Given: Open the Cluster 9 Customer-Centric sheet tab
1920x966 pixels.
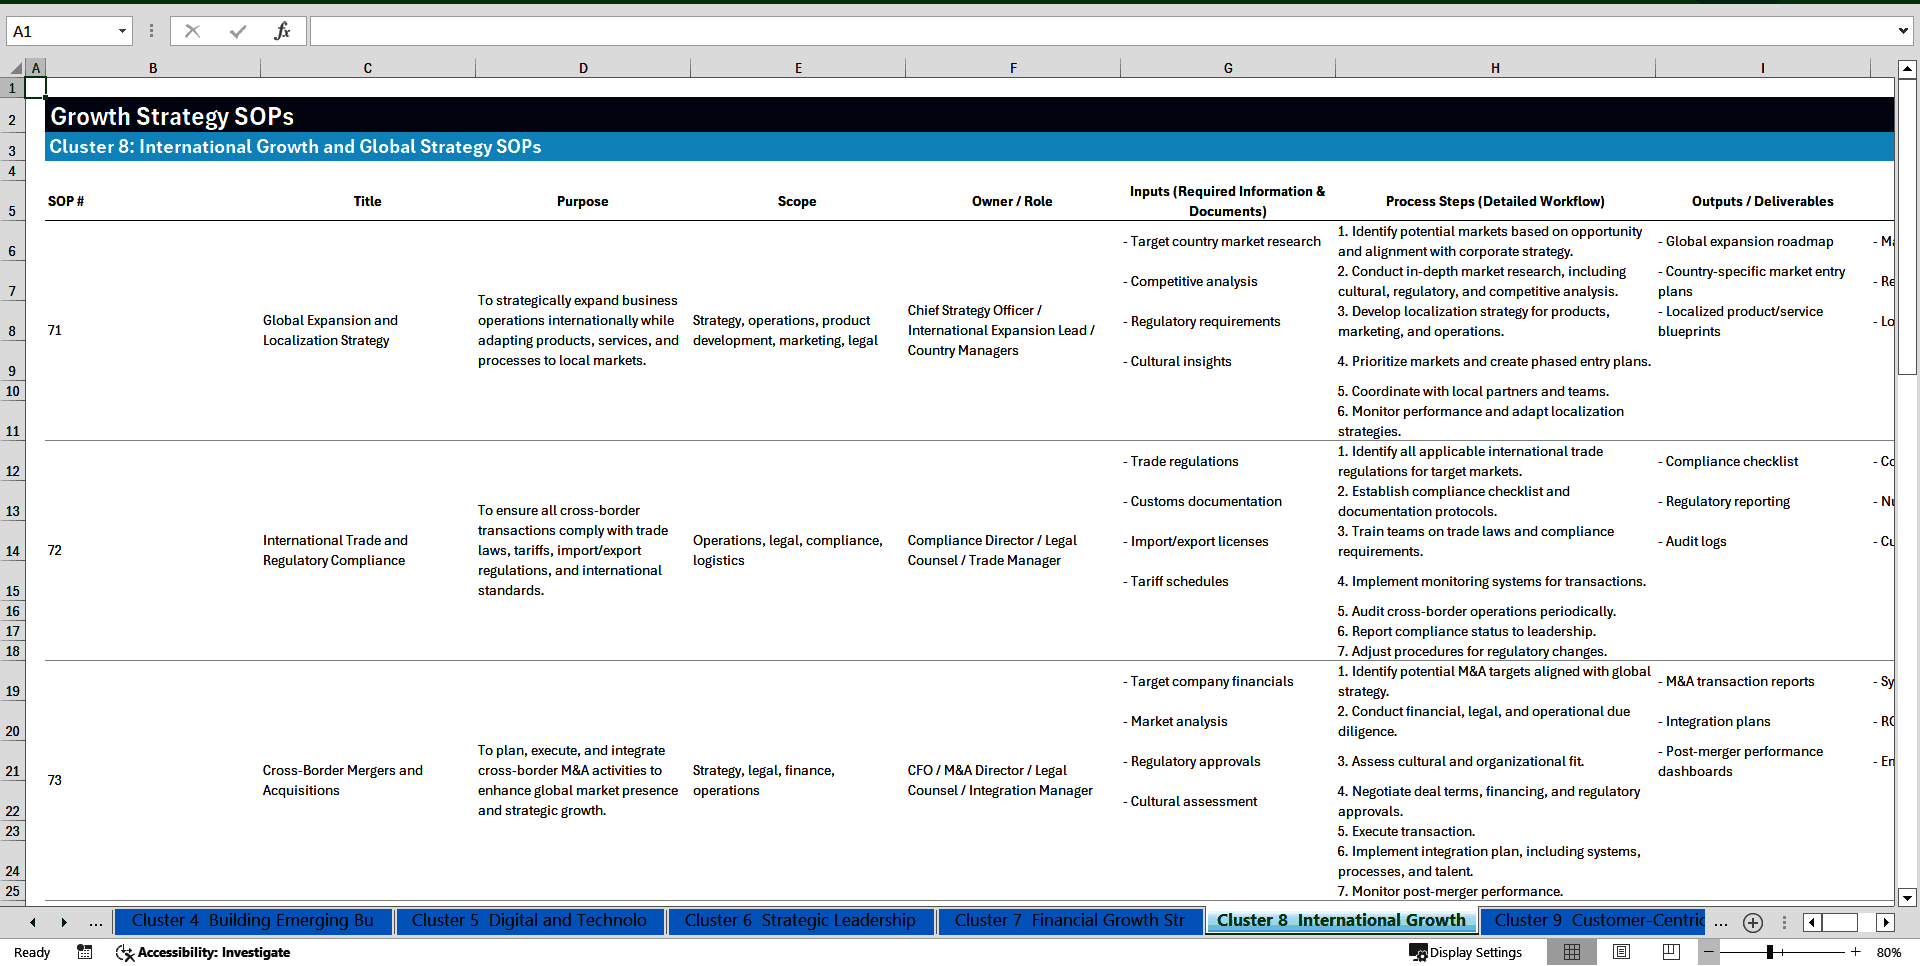Looking at the screenshot, I should (x=1597, y=920).
